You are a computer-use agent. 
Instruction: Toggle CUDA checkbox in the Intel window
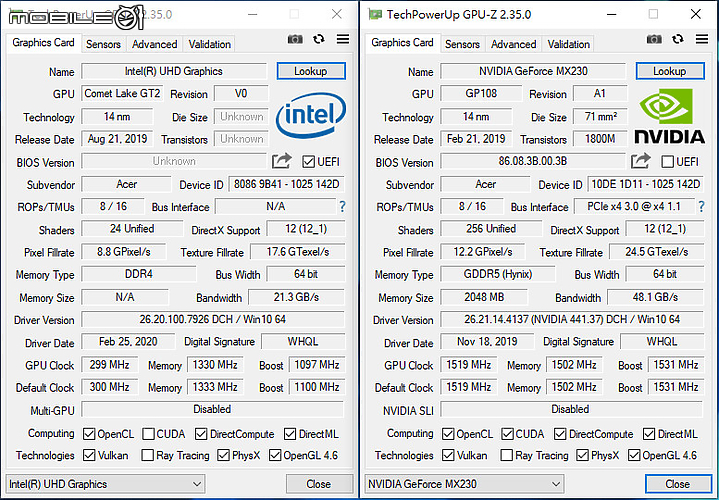pyautogui.click(x=148, y=434)
